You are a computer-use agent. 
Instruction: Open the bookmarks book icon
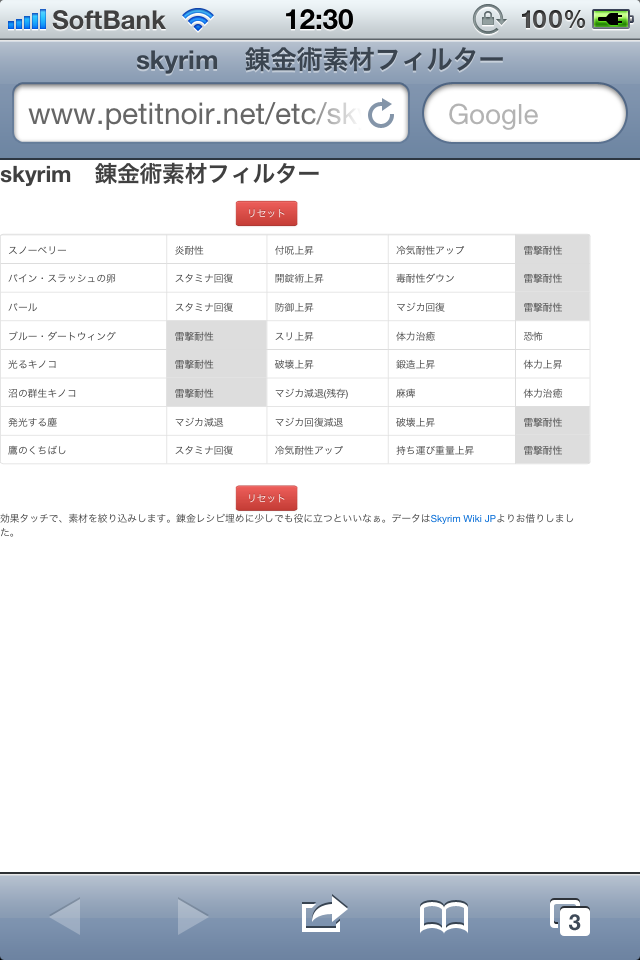click(444, 916)
